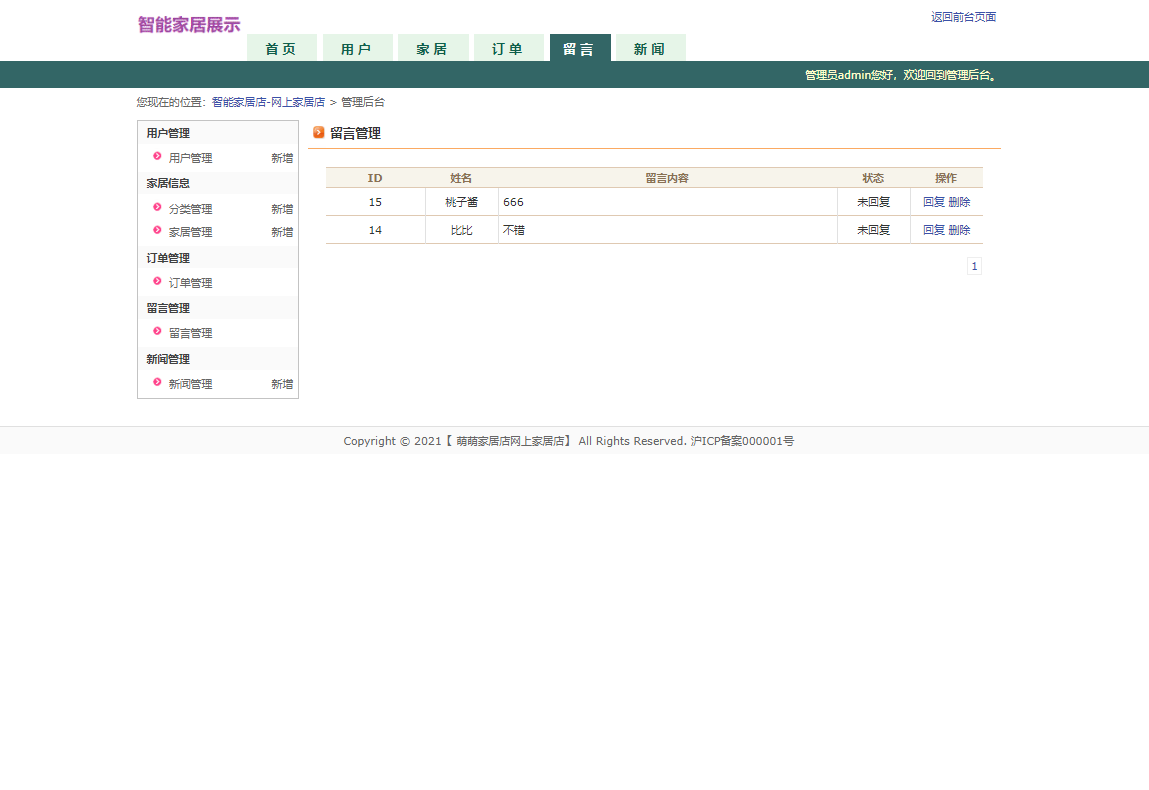Click the pink arrow icon before 分类管理
1149x790 pixels.
[157, 208]
